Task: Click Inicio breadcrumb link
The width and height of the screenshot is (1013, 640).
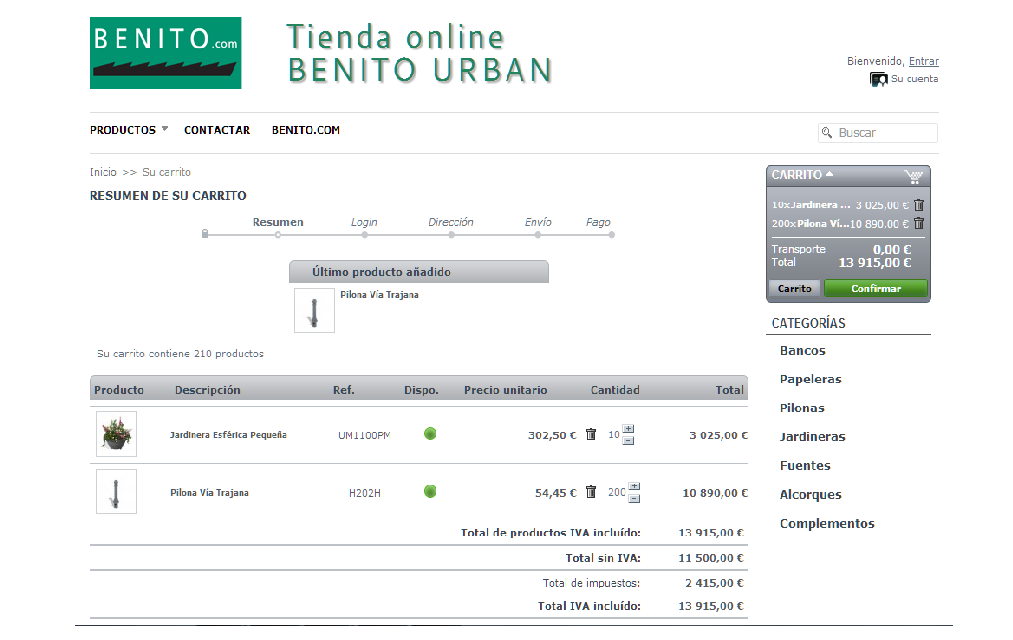Action: tap(103, 172)
